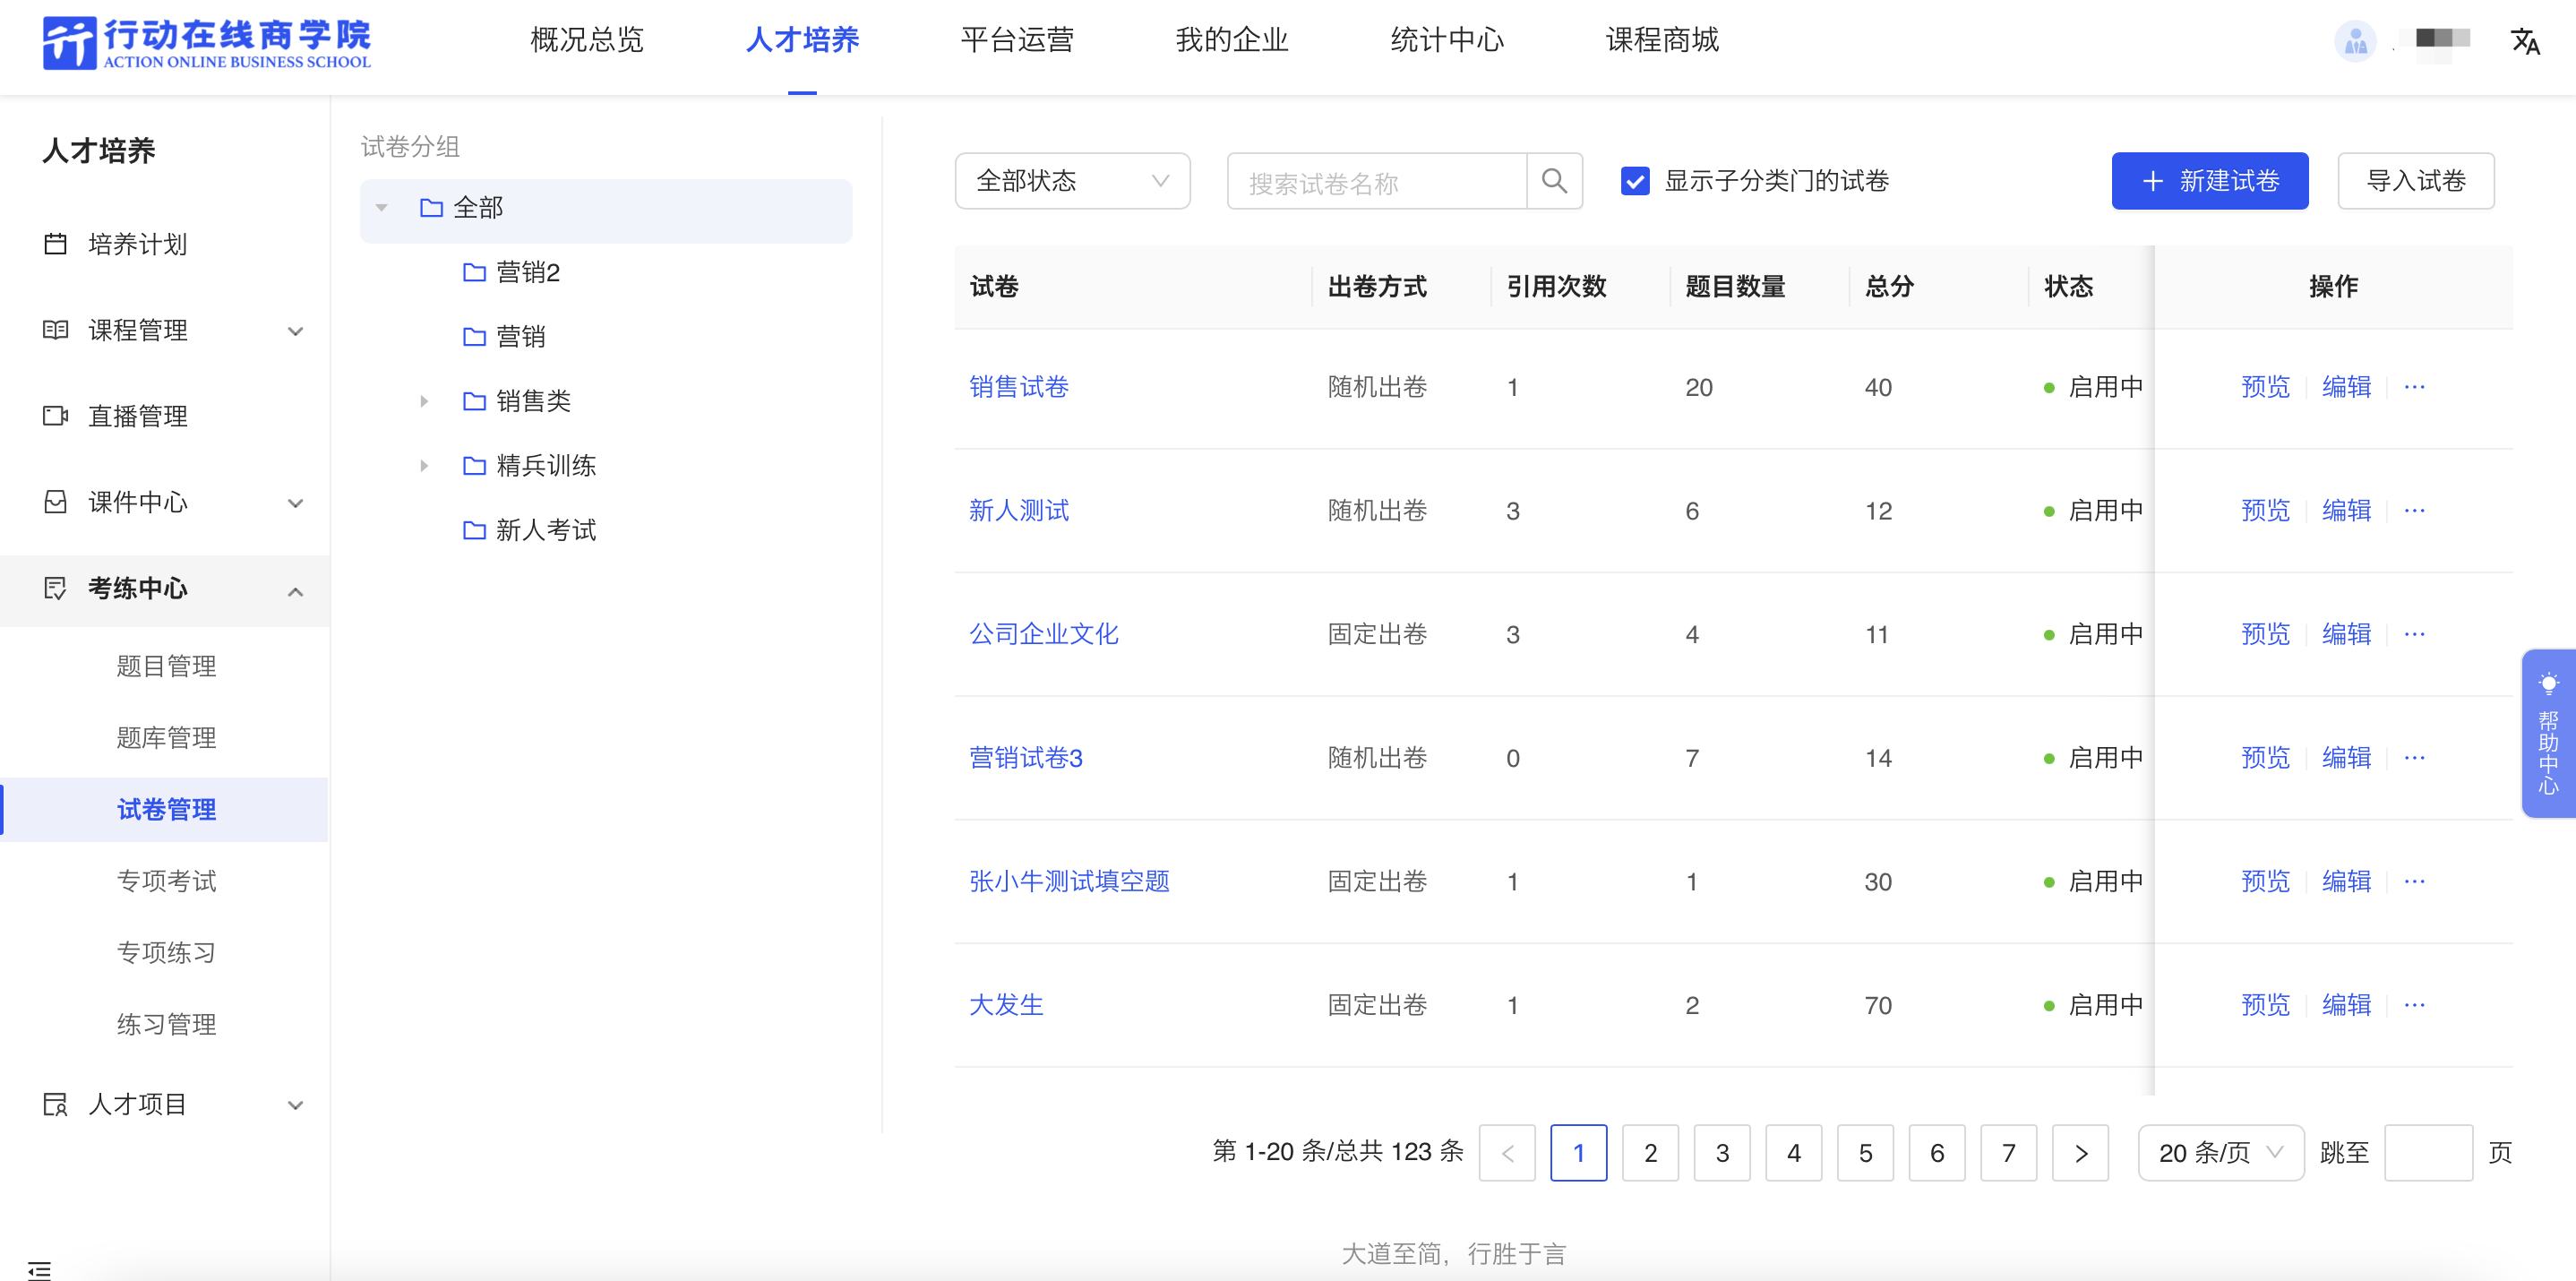This screenshot has height=1281, width=2576.
Task: Expand the 人才项目 menu chevron
Action: [x=295, y=1105]
